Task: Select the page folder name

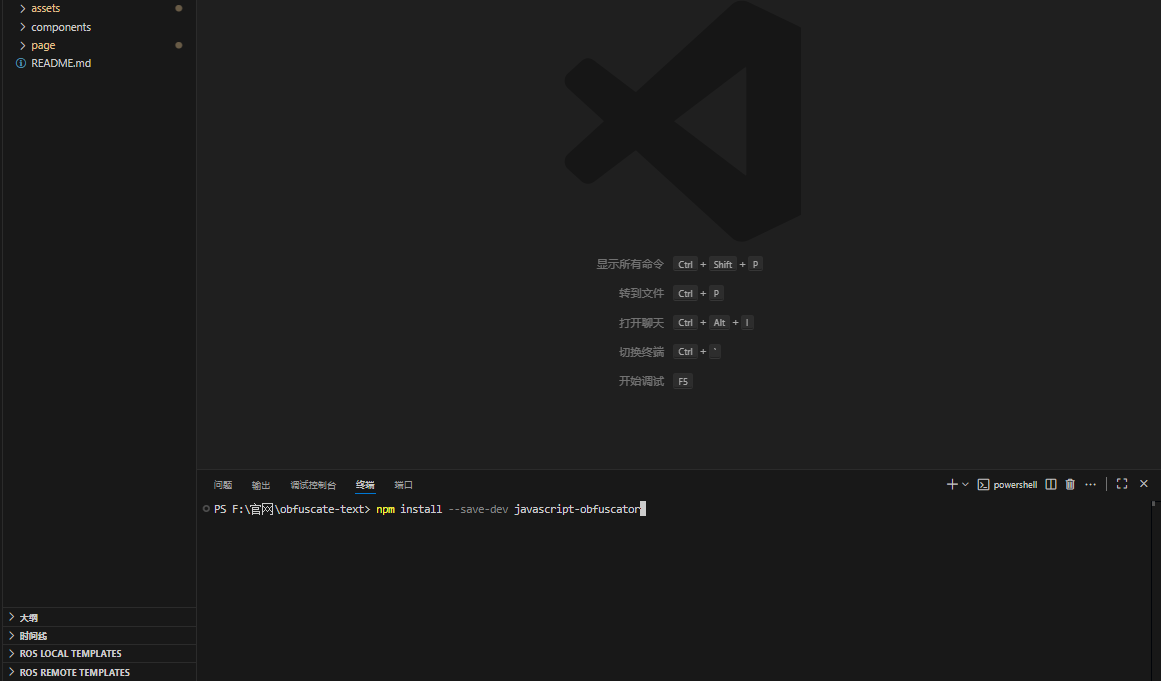Action: [43, 45]
